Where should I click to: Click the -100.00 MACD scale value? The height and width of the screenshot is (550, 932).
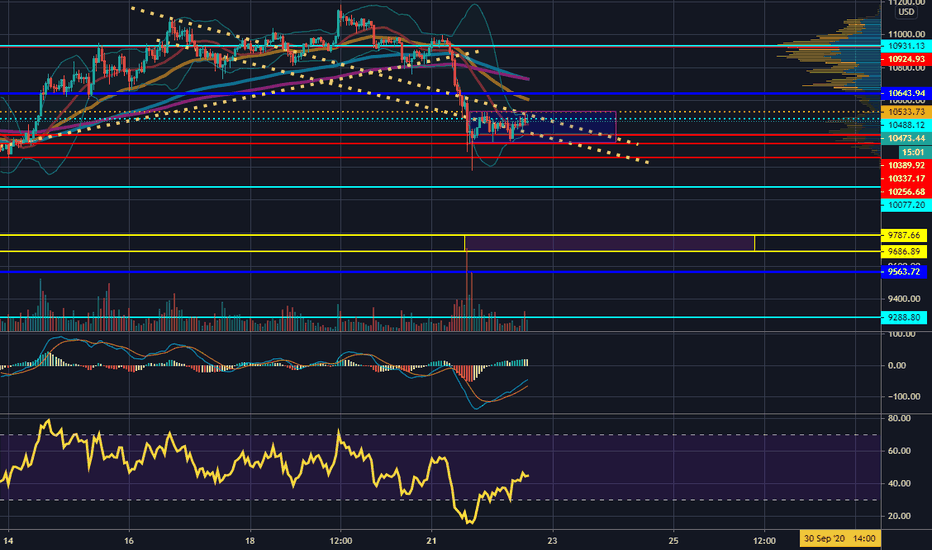click(904, 397)
